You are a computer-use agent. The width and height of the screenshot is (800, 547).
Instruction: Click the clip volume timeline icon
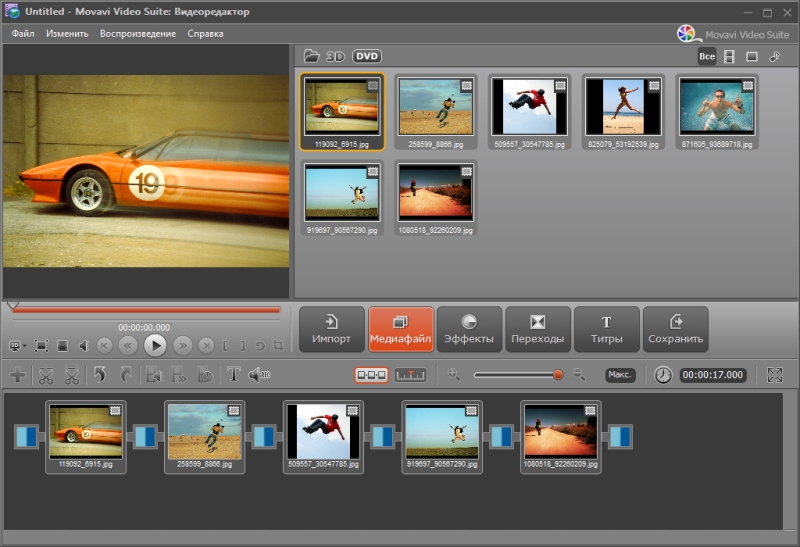(x=154, y=375)
